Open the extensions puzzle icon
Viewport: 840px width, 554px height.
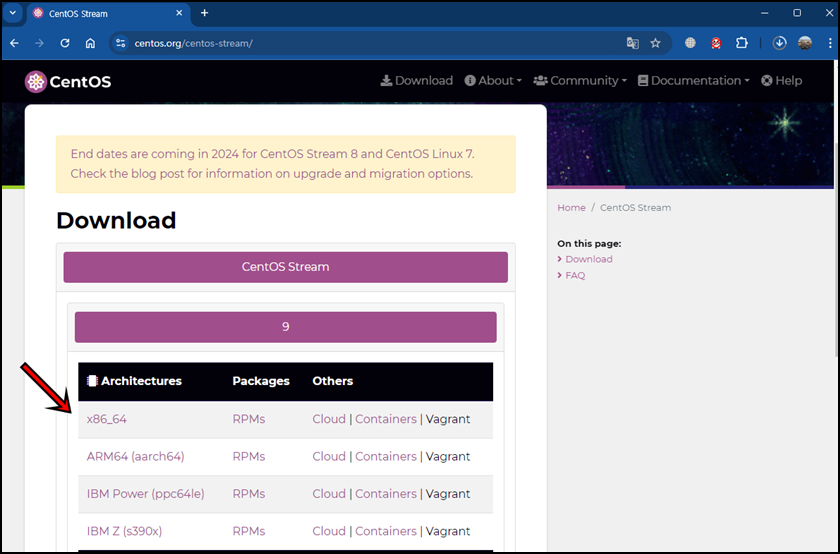[742, 43]
